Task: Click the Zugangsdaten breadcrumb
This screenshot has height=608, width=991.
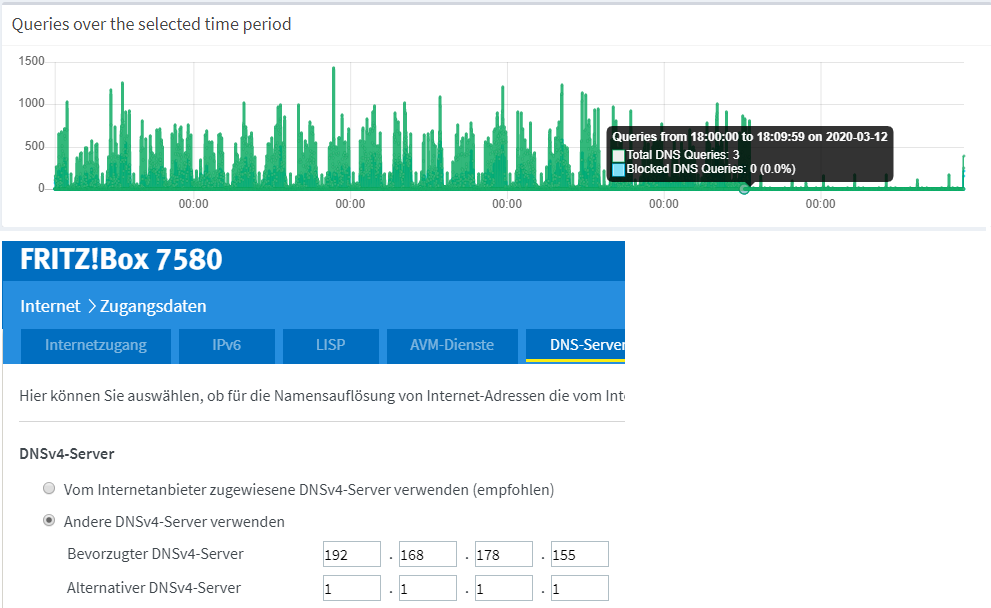Action: click(x=153, y=307)
